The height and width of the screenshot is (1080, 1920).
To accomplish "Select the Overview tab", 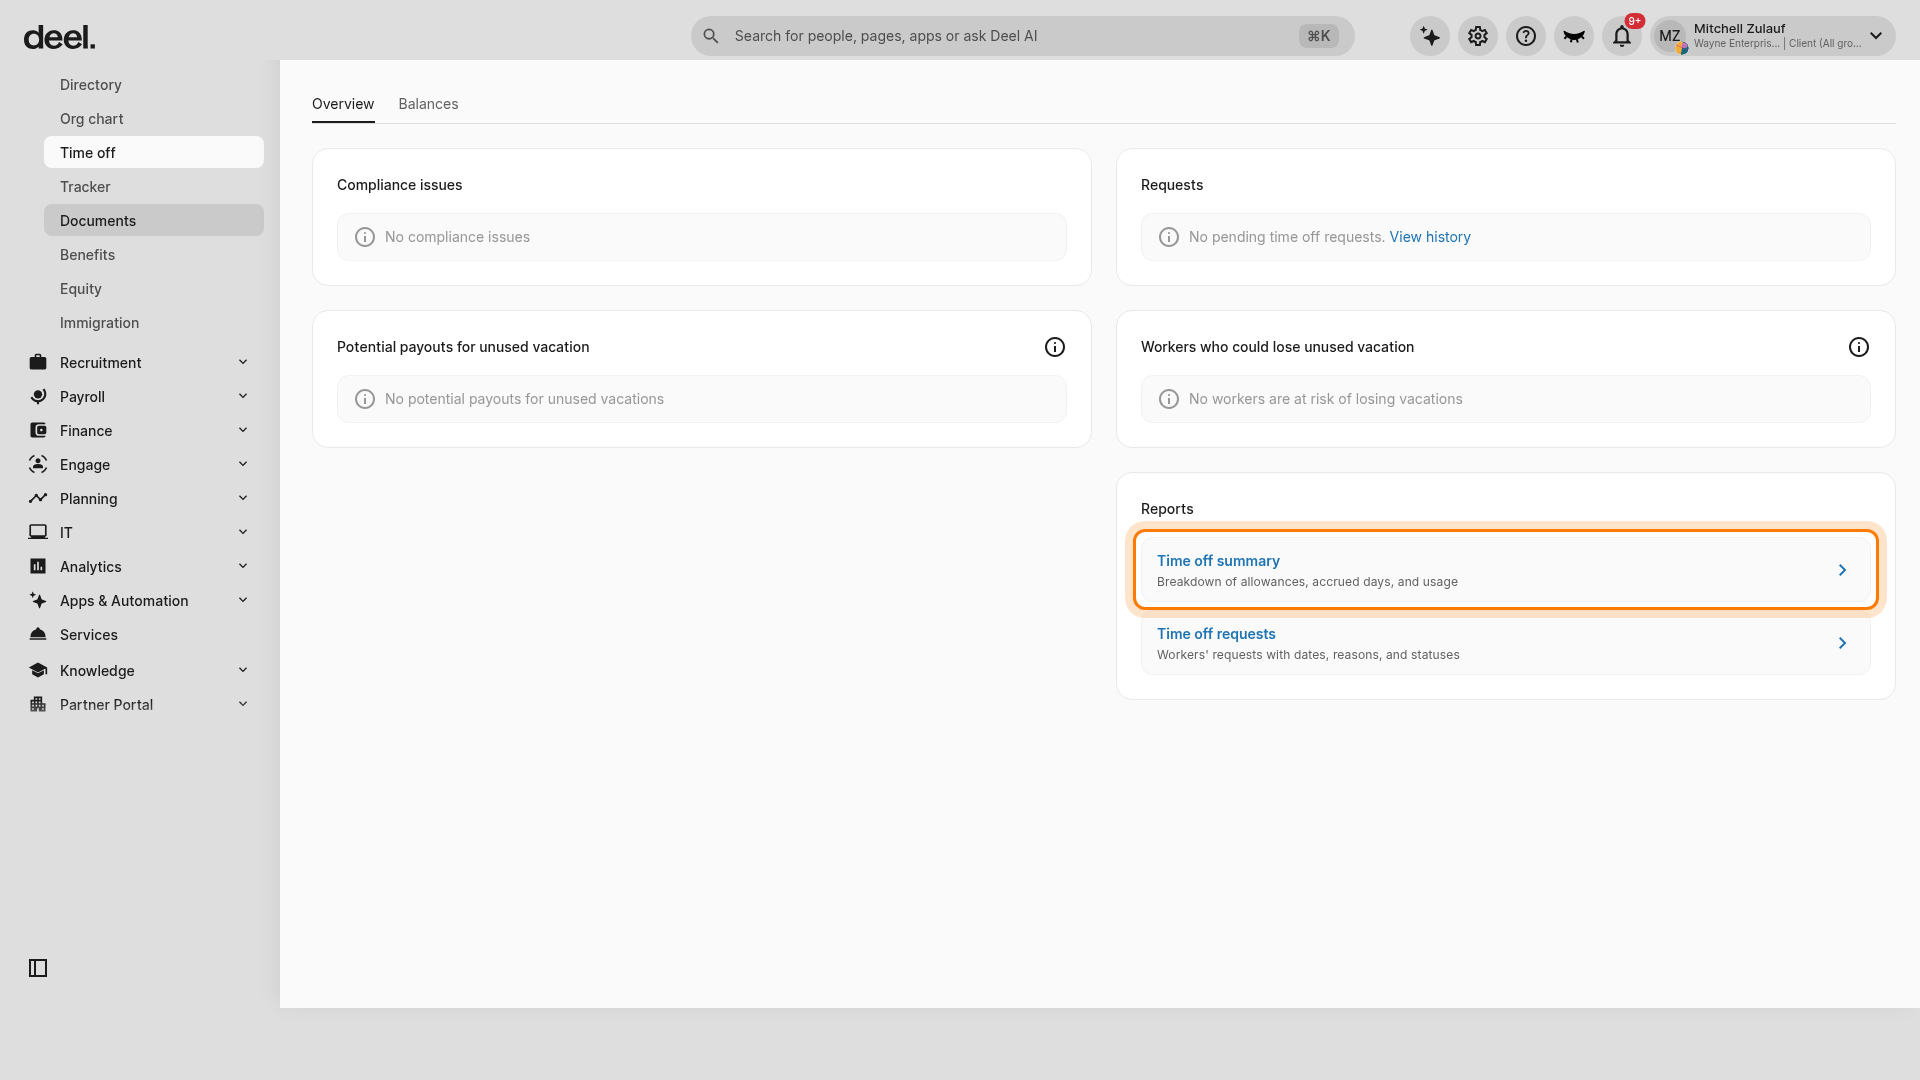I will point(343,104).
